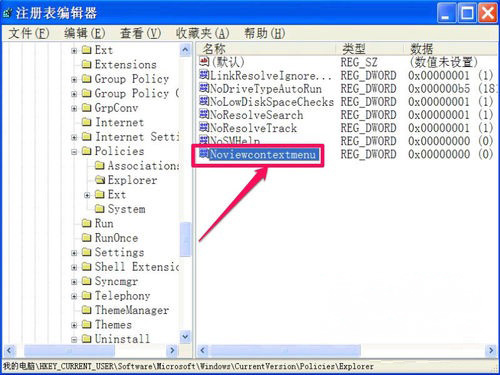
Task: Expand the top Ext tree node
Action: pos(74,51)
